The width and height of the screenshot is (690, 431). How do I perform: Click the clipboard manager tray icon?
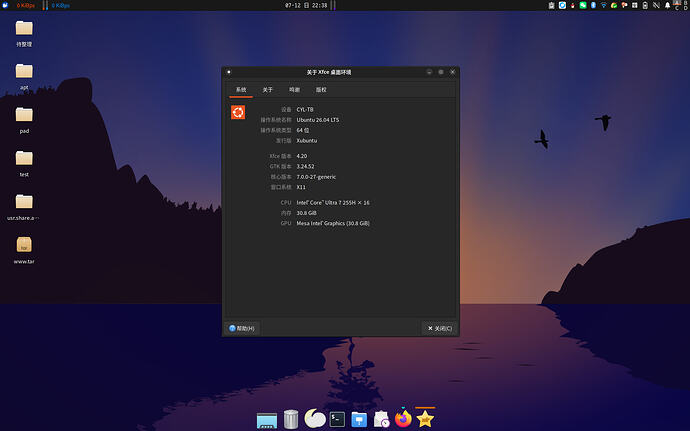551,5
